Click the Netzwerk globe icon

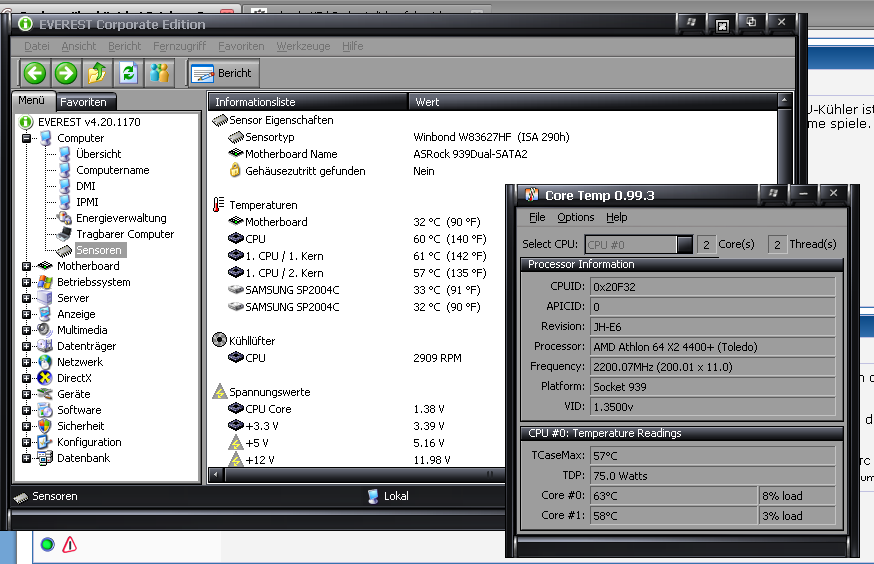coord(45,362)
